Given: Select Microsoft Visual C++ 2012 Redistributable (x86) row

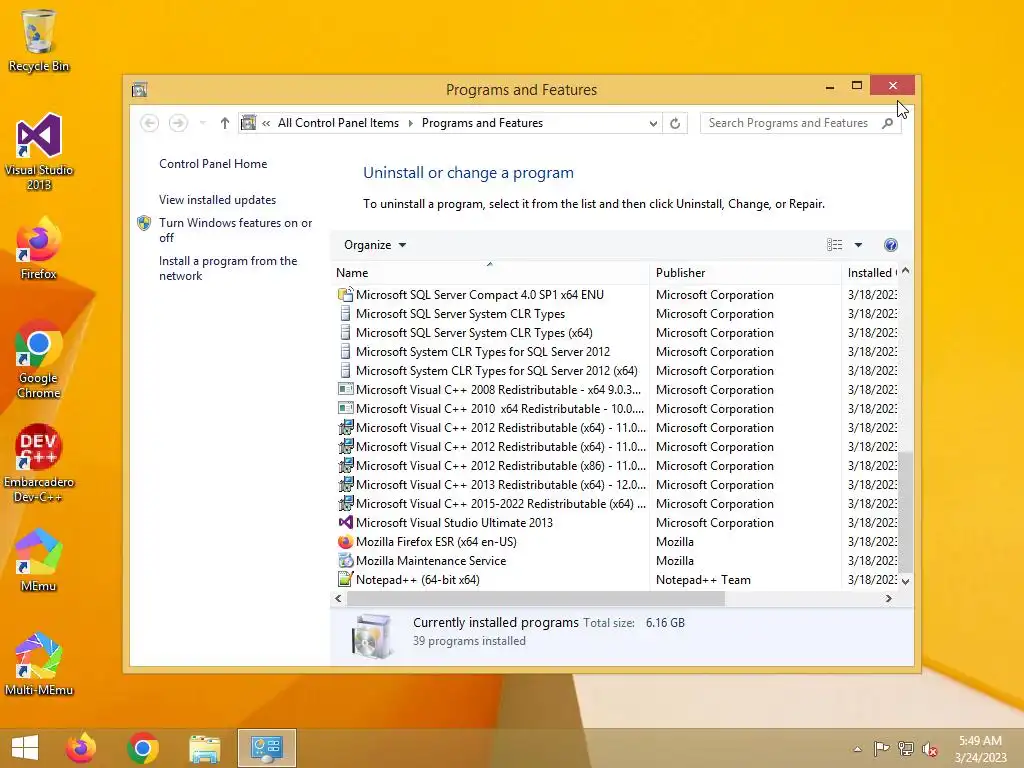Looking at the screenshot, I should (x=616, y=466).
